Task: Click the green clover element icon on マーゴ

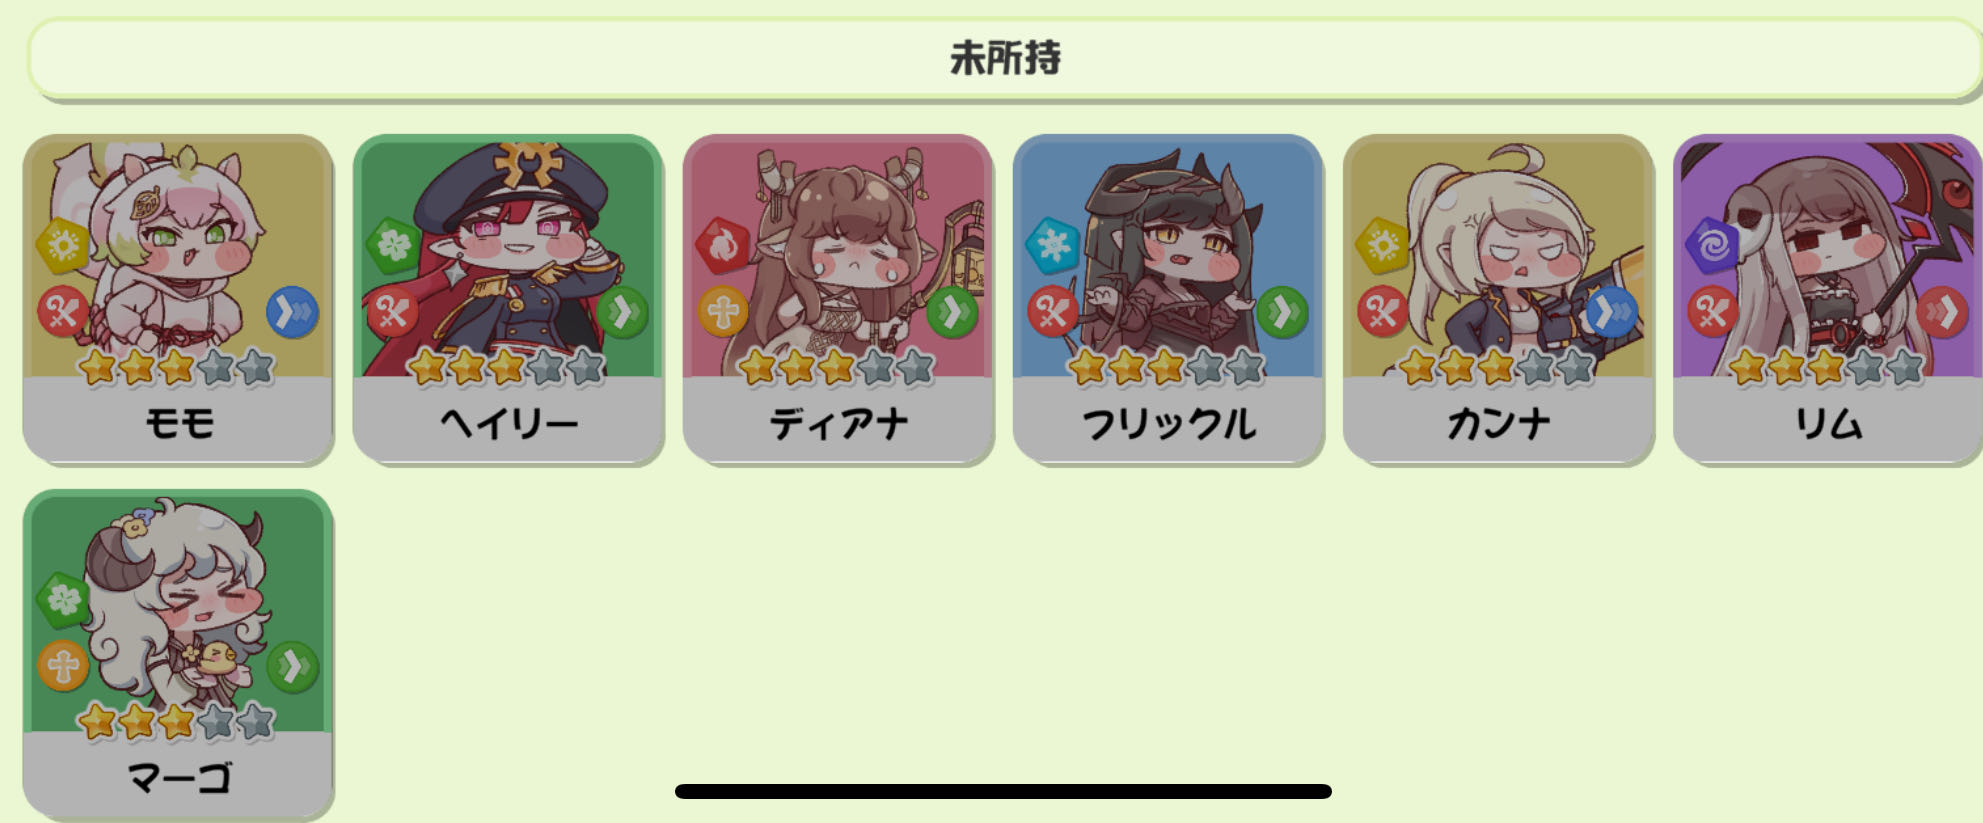Action: tap(63, 599)
